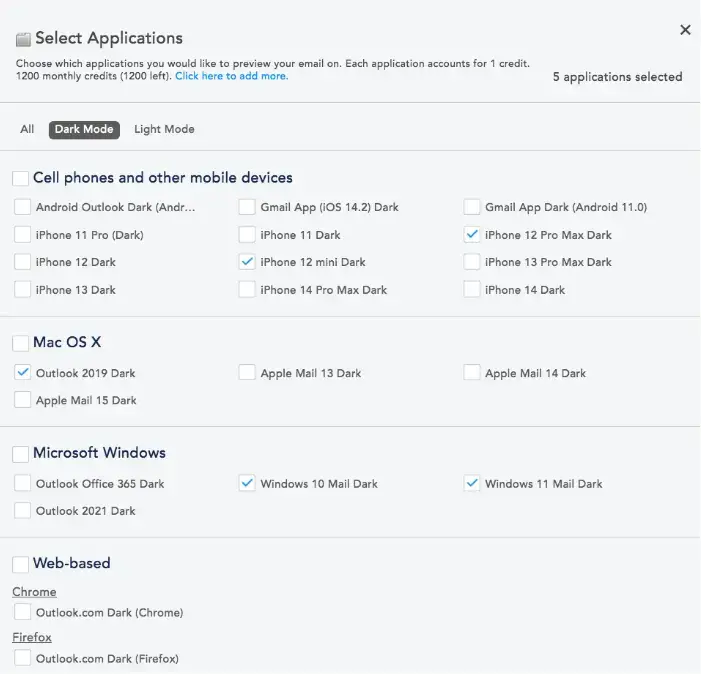Tick the Microsoft Windows group checkbox
This screenshot has height=674, width=701.
point(21,454)
